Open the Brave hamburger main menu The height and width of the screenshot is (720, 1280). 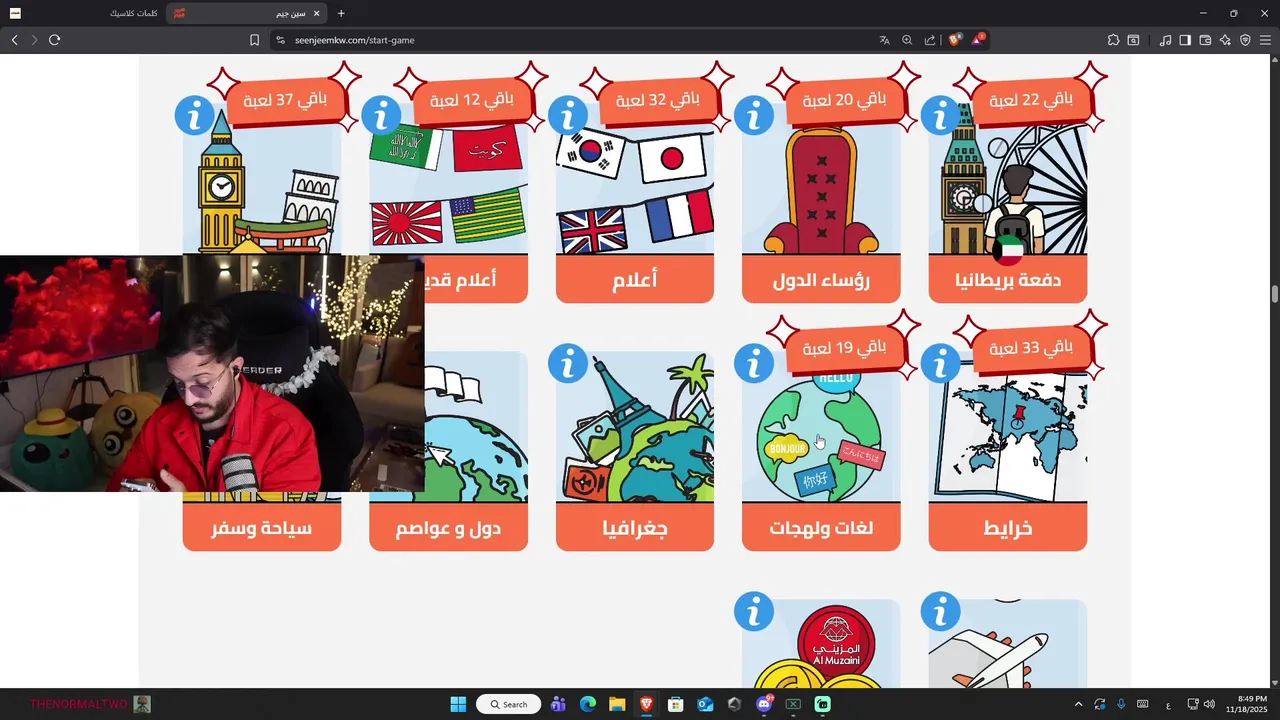pyautogui.click(x=1265, y=40)
